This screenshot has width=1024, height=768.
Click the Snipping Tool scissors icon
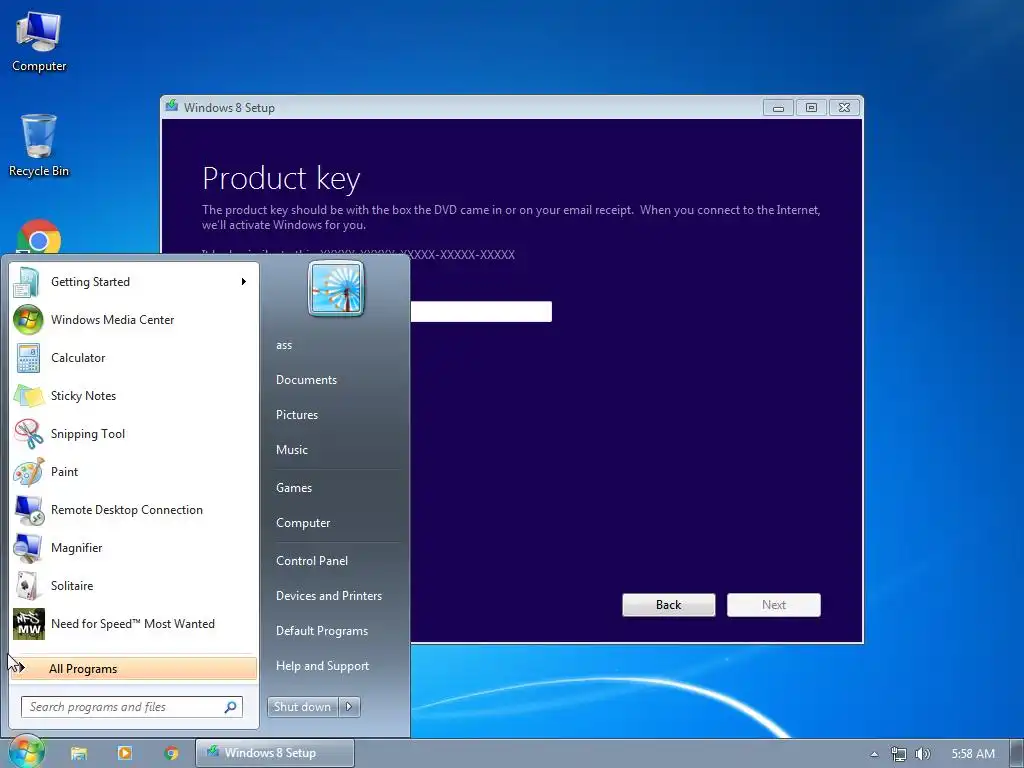point(28,434)
